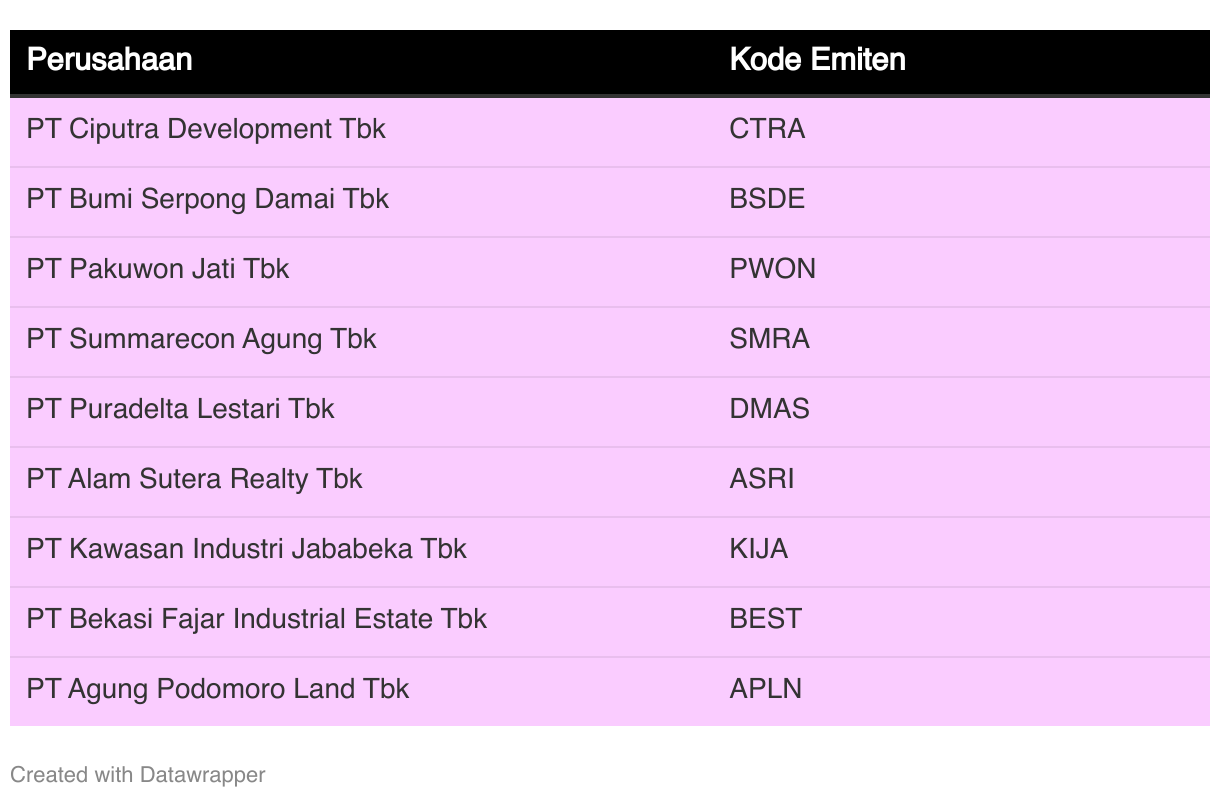Click PT Kawasan Industri Jababeka Tbk entry
This screenshot has width=1220, height=798.
(x=247, y=549)
